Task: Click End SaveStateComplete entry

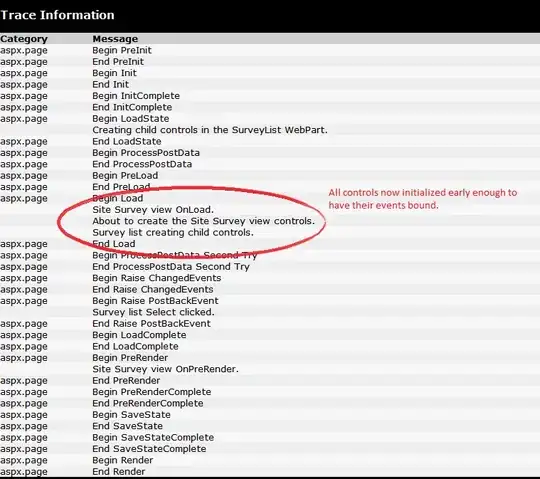Action: [149, 449]
